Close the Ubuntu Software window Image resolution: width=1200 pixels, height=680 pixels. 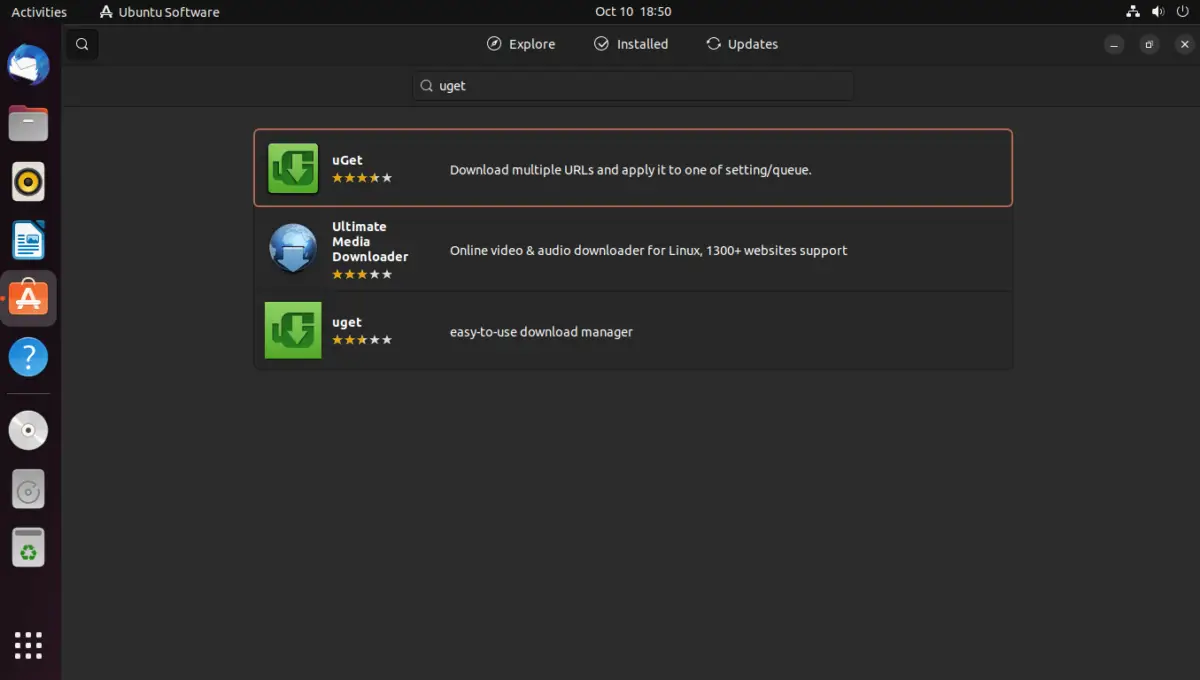[1183, 44]
